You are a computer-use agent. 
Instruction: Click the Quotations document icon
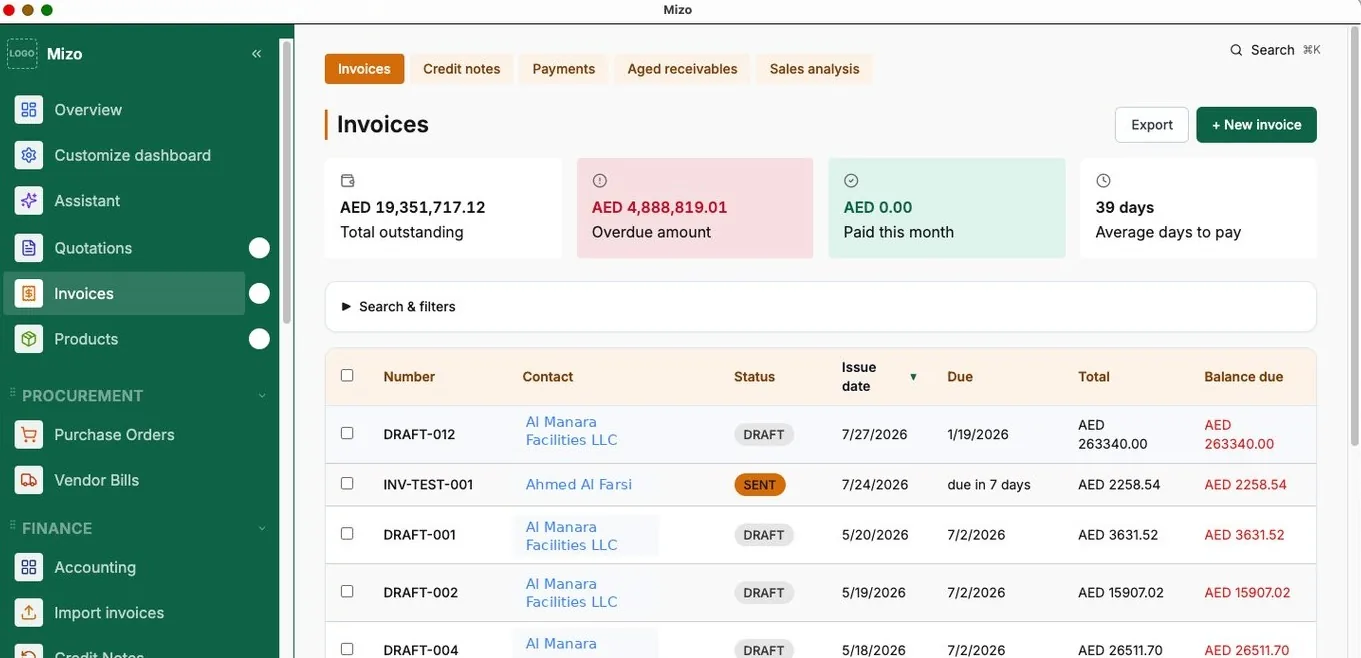tap(29, 248)
